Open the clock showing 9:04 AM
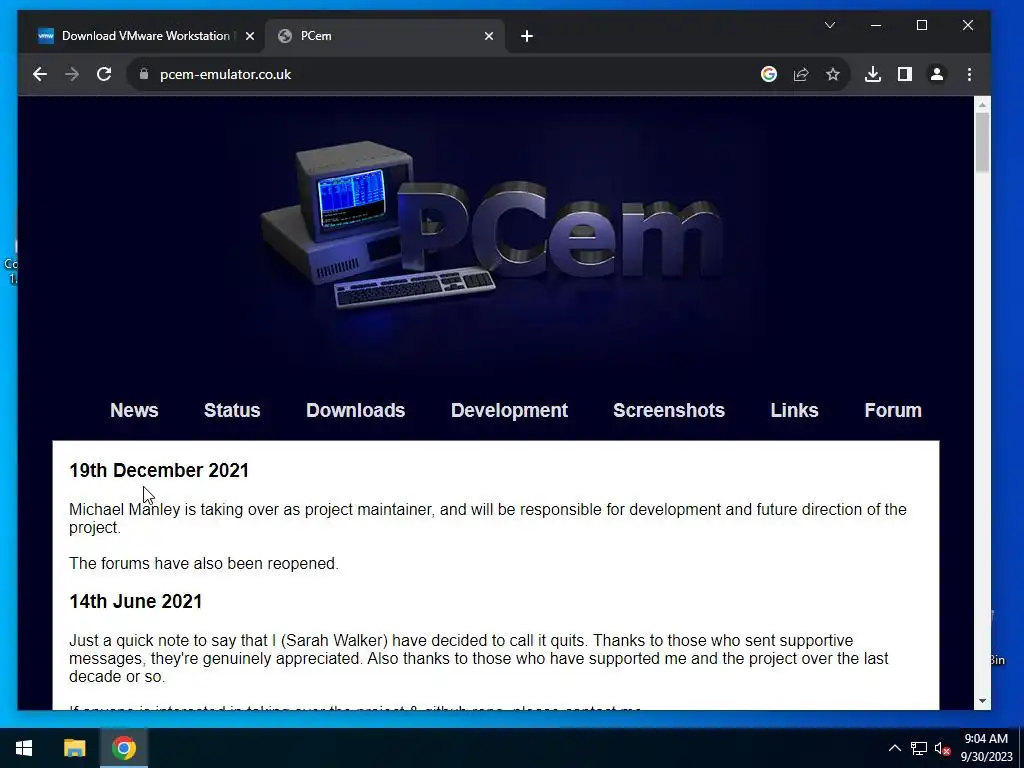This screenshot has height=768, width=1024. (986, 748)
